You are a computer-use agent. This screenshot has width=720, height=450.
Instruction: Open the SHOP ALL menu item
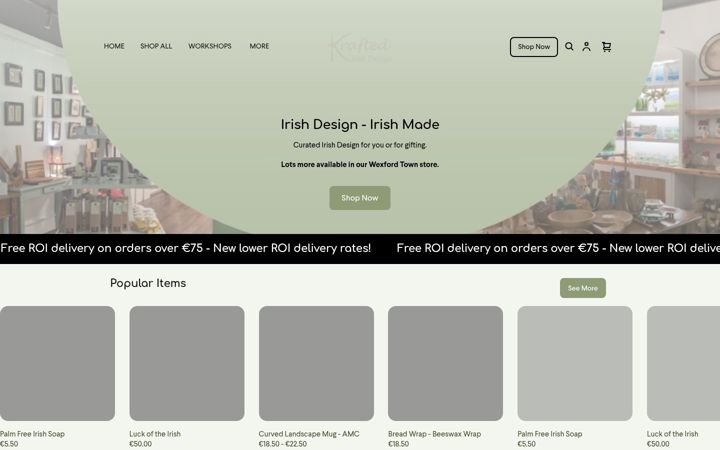[x=156, y=46]
